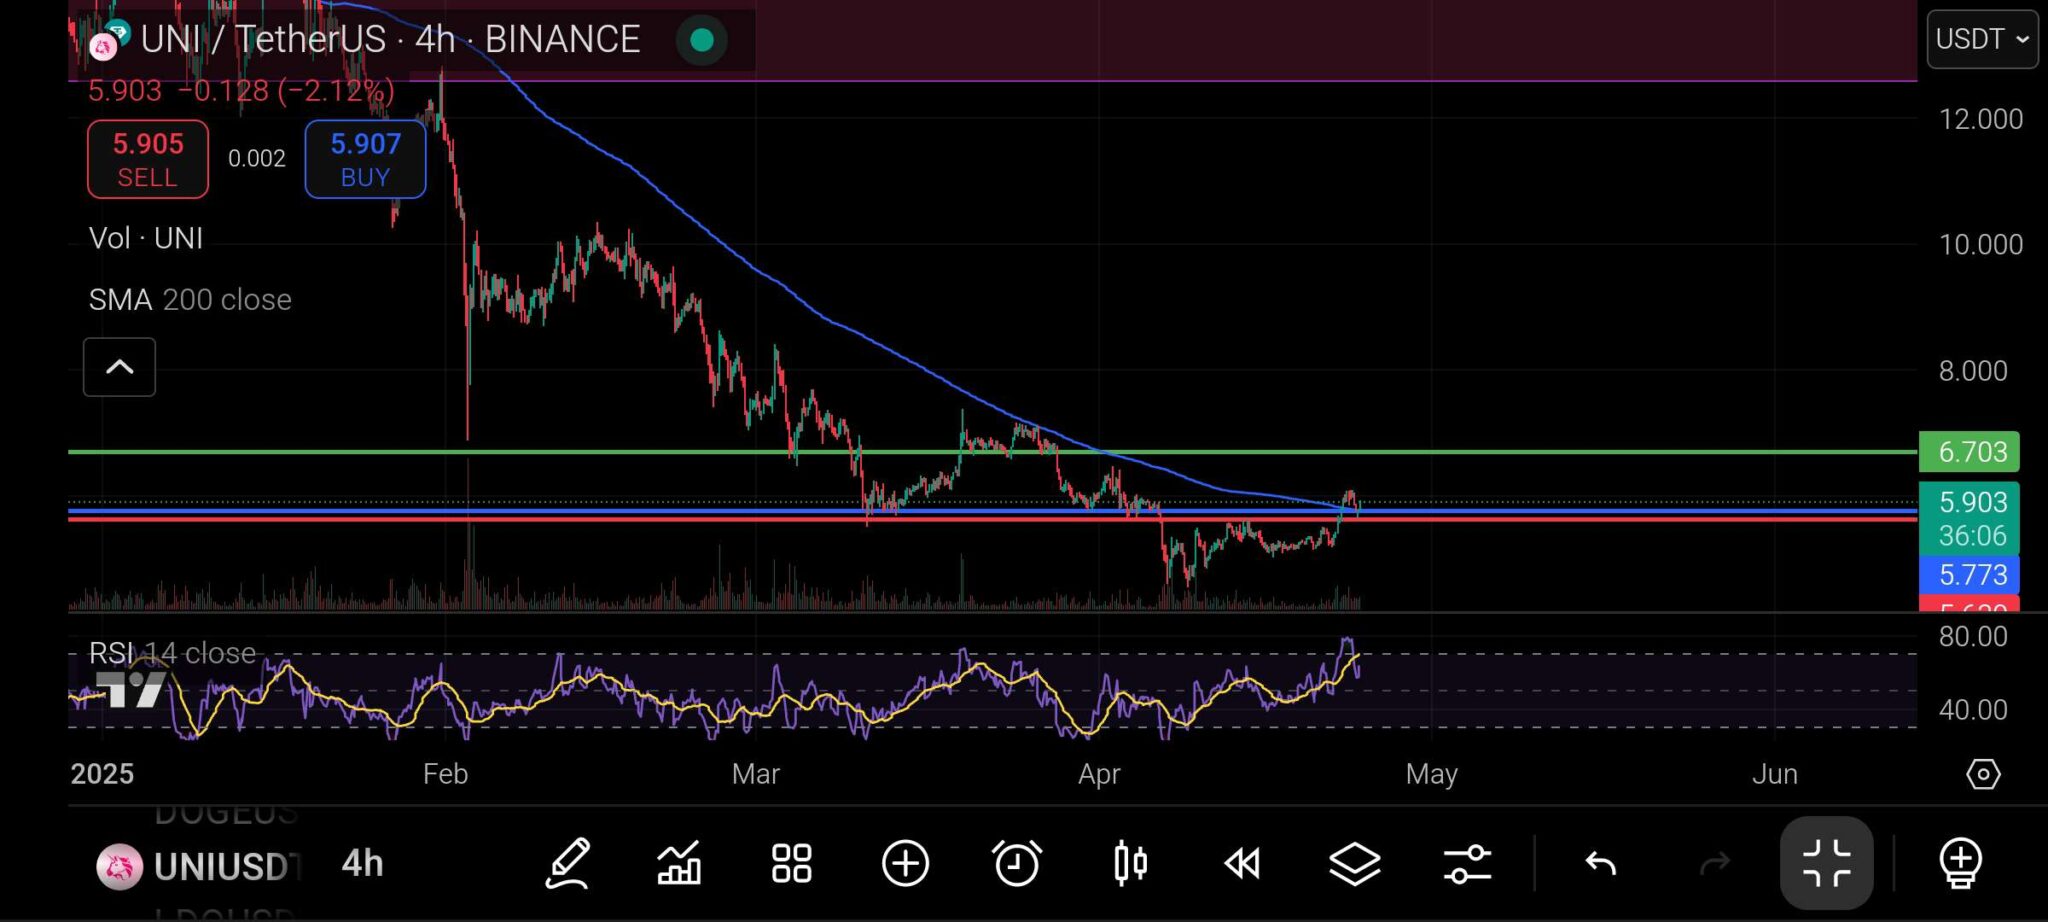
Task: Tap the 10.000 price scale value
Action: [1980, 244]
